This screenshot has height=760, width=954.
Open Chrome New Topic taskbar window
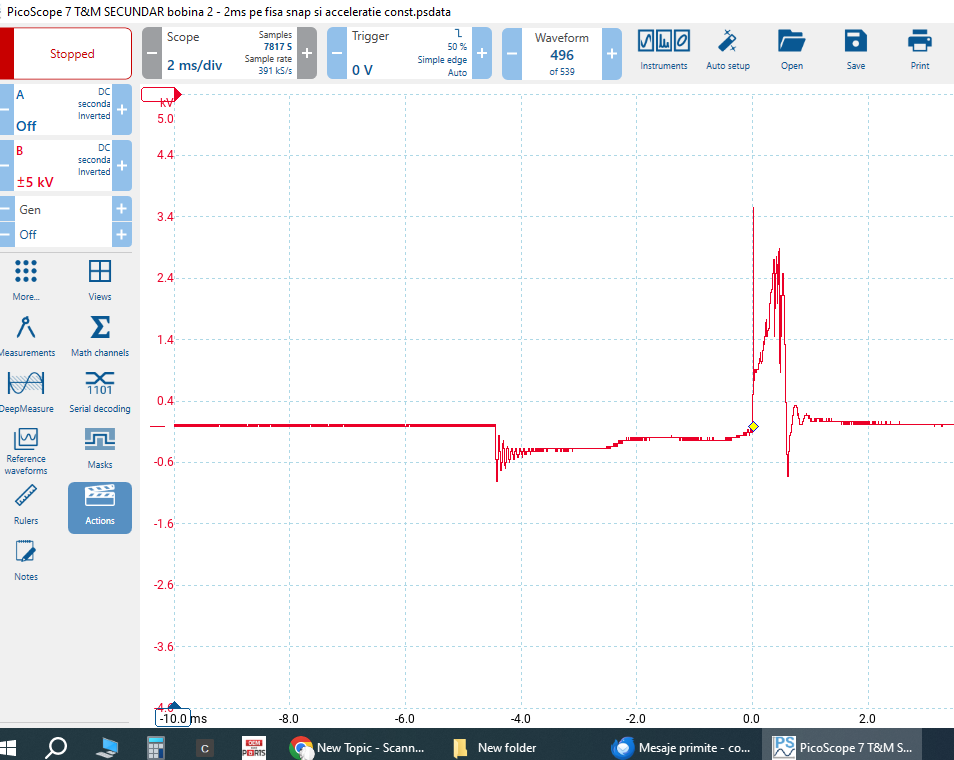point(357,747)
